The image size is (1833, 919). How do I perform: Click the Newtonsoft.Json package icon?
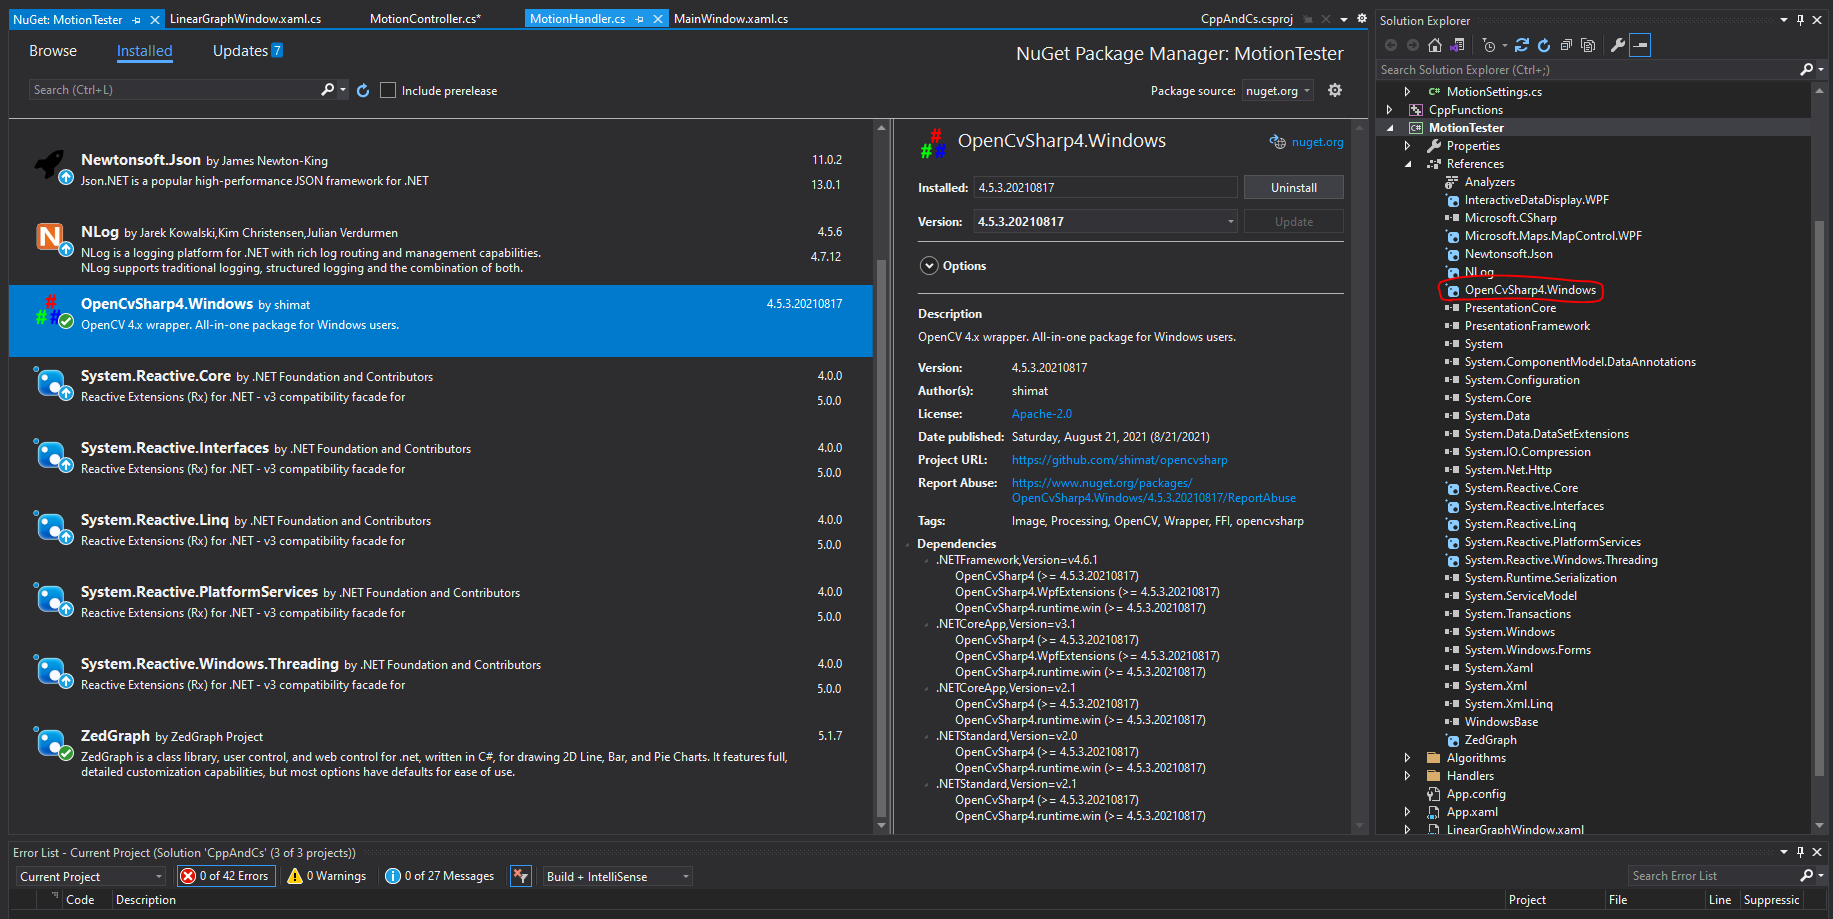pyautogui.click(x=52, y=166)
